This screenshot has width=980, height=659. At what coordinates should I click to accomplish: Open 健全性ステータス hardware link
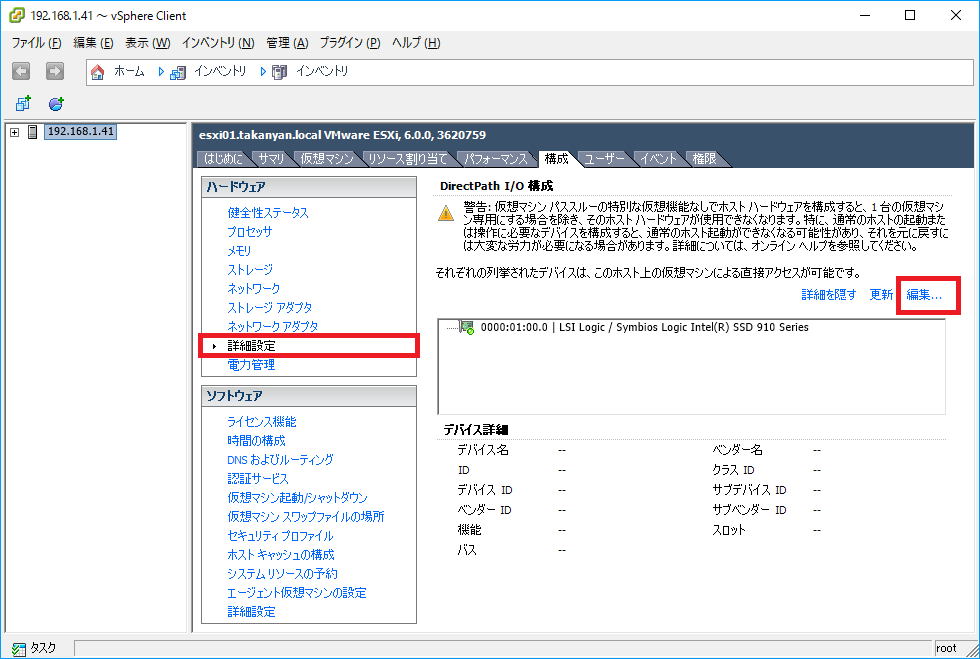[268, 213]
